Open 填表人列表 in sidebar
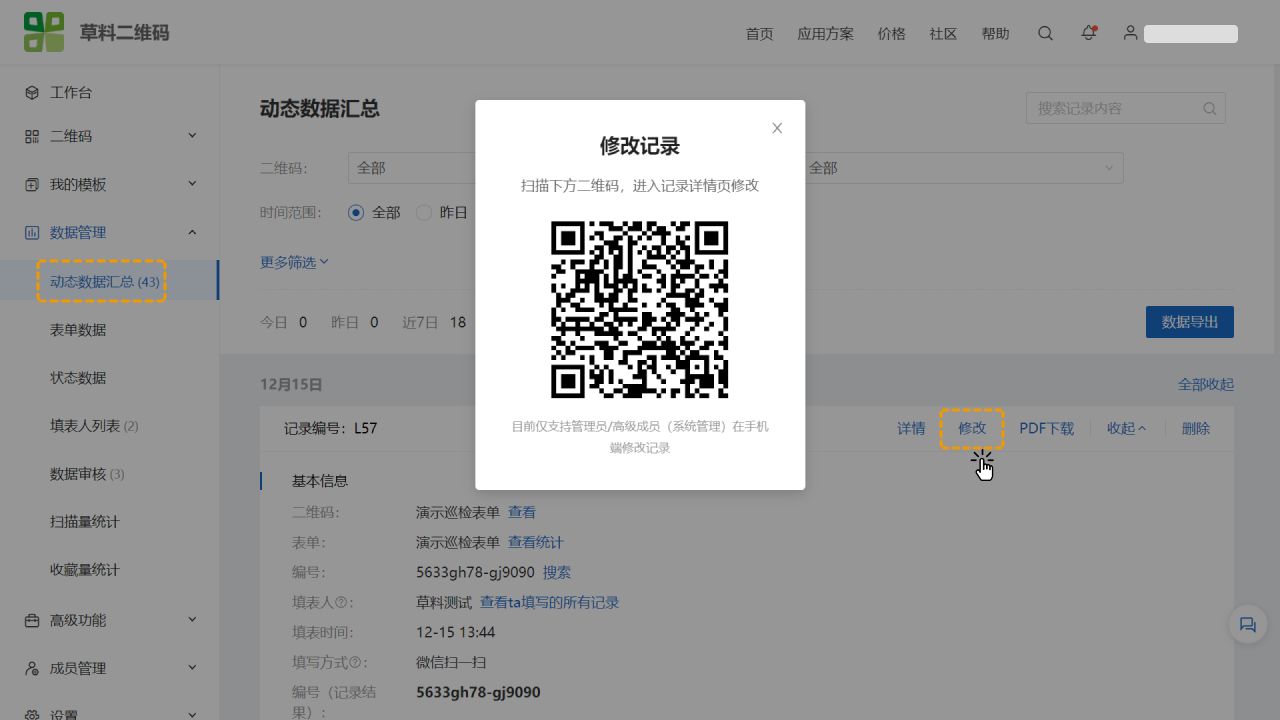This screenshot has height=720, width=1280. 94,426
